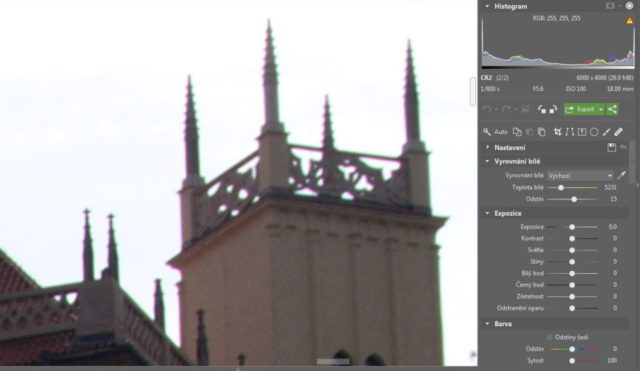The height and width of the screenshot is (371, 640).
Task: Adjust the Světla slider
Action: coord(572,250)
